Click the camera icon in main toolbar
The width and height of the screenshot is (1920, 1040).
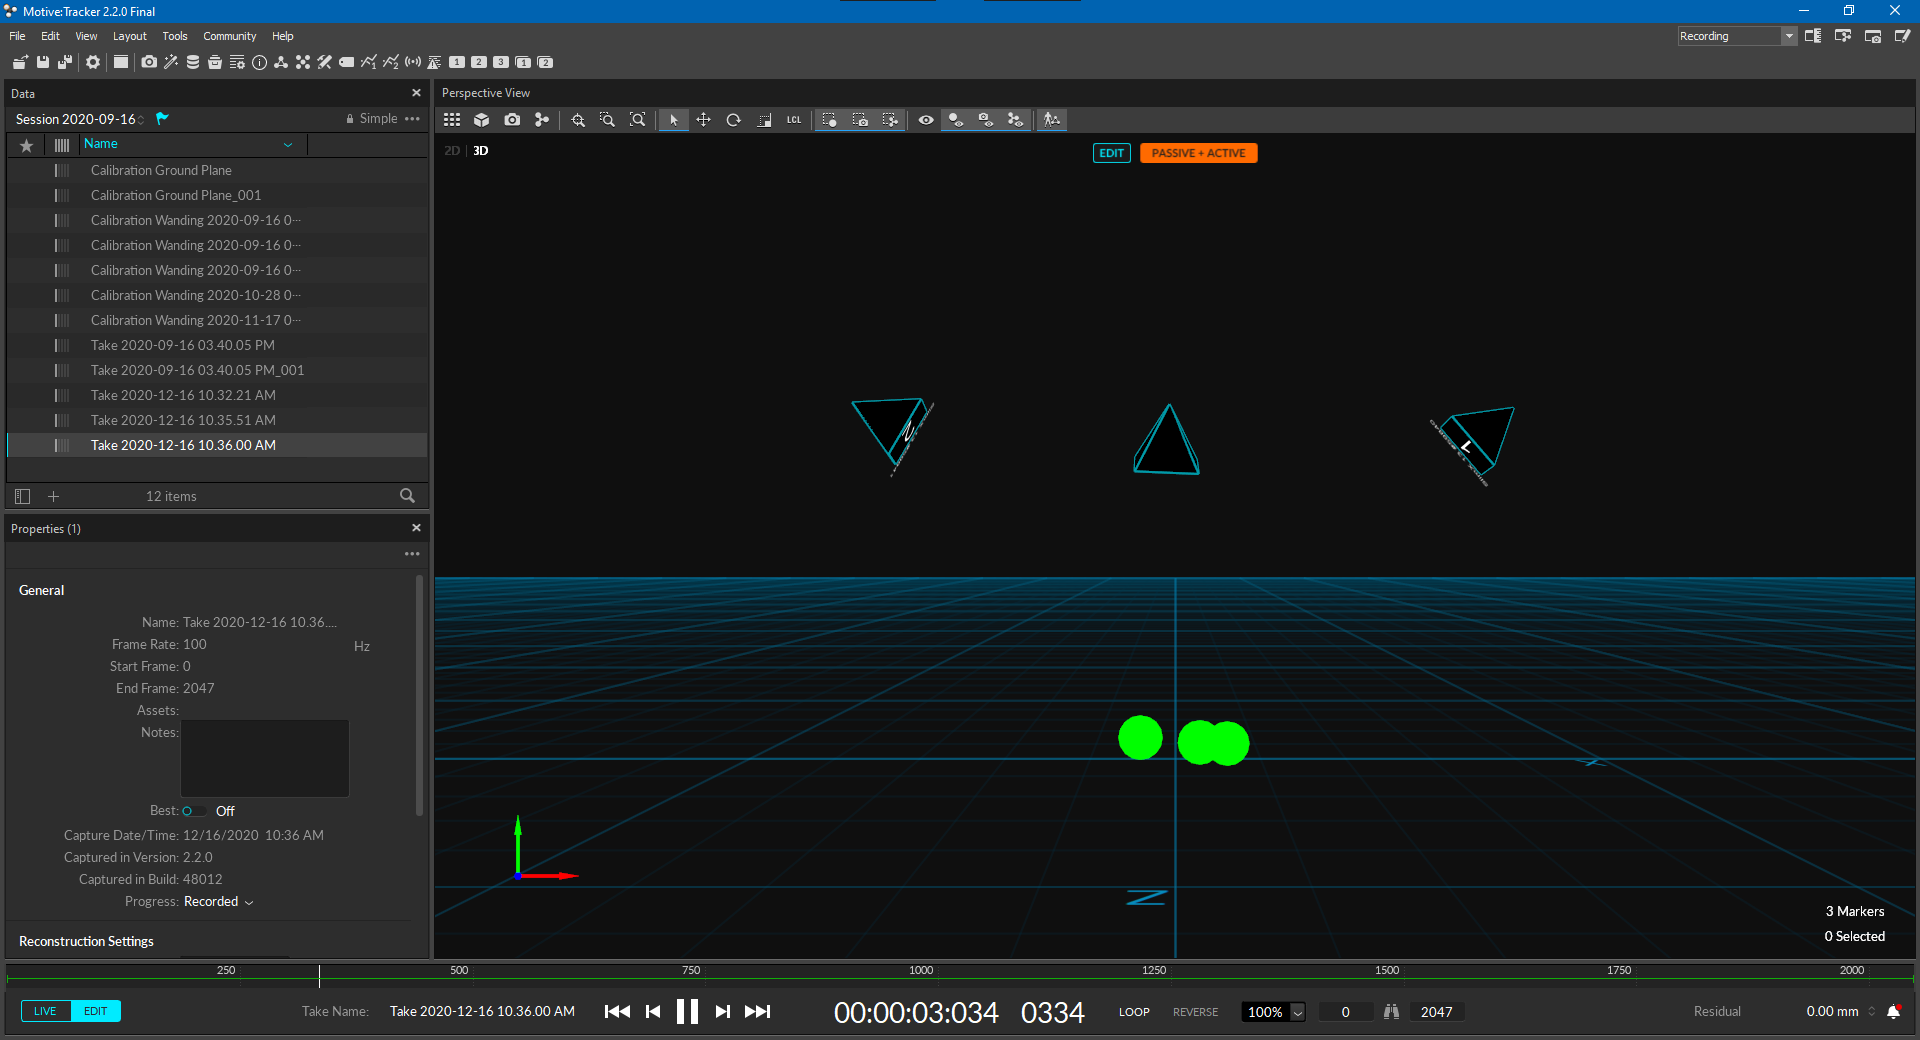(149, 62)
